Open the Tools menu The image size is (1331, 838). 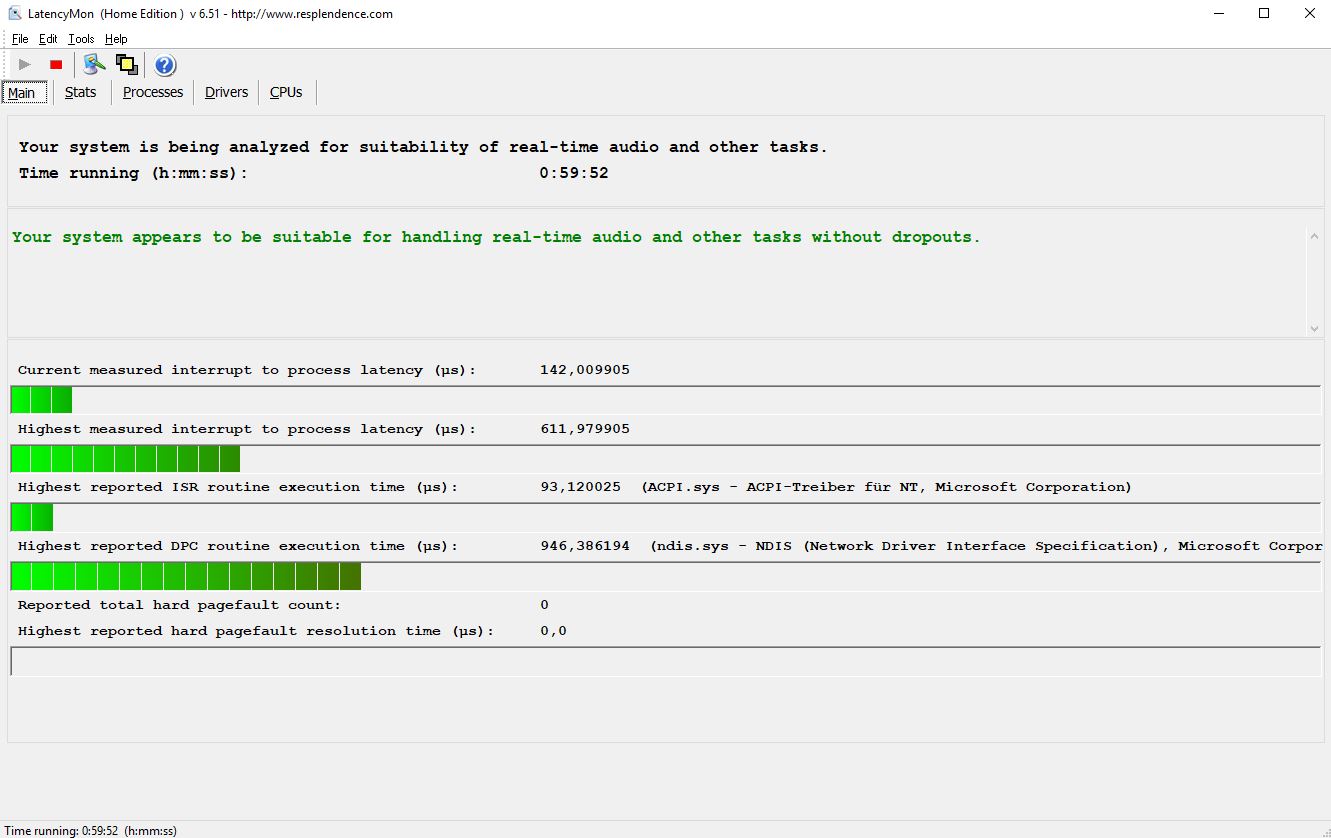(x=81, y=39)
